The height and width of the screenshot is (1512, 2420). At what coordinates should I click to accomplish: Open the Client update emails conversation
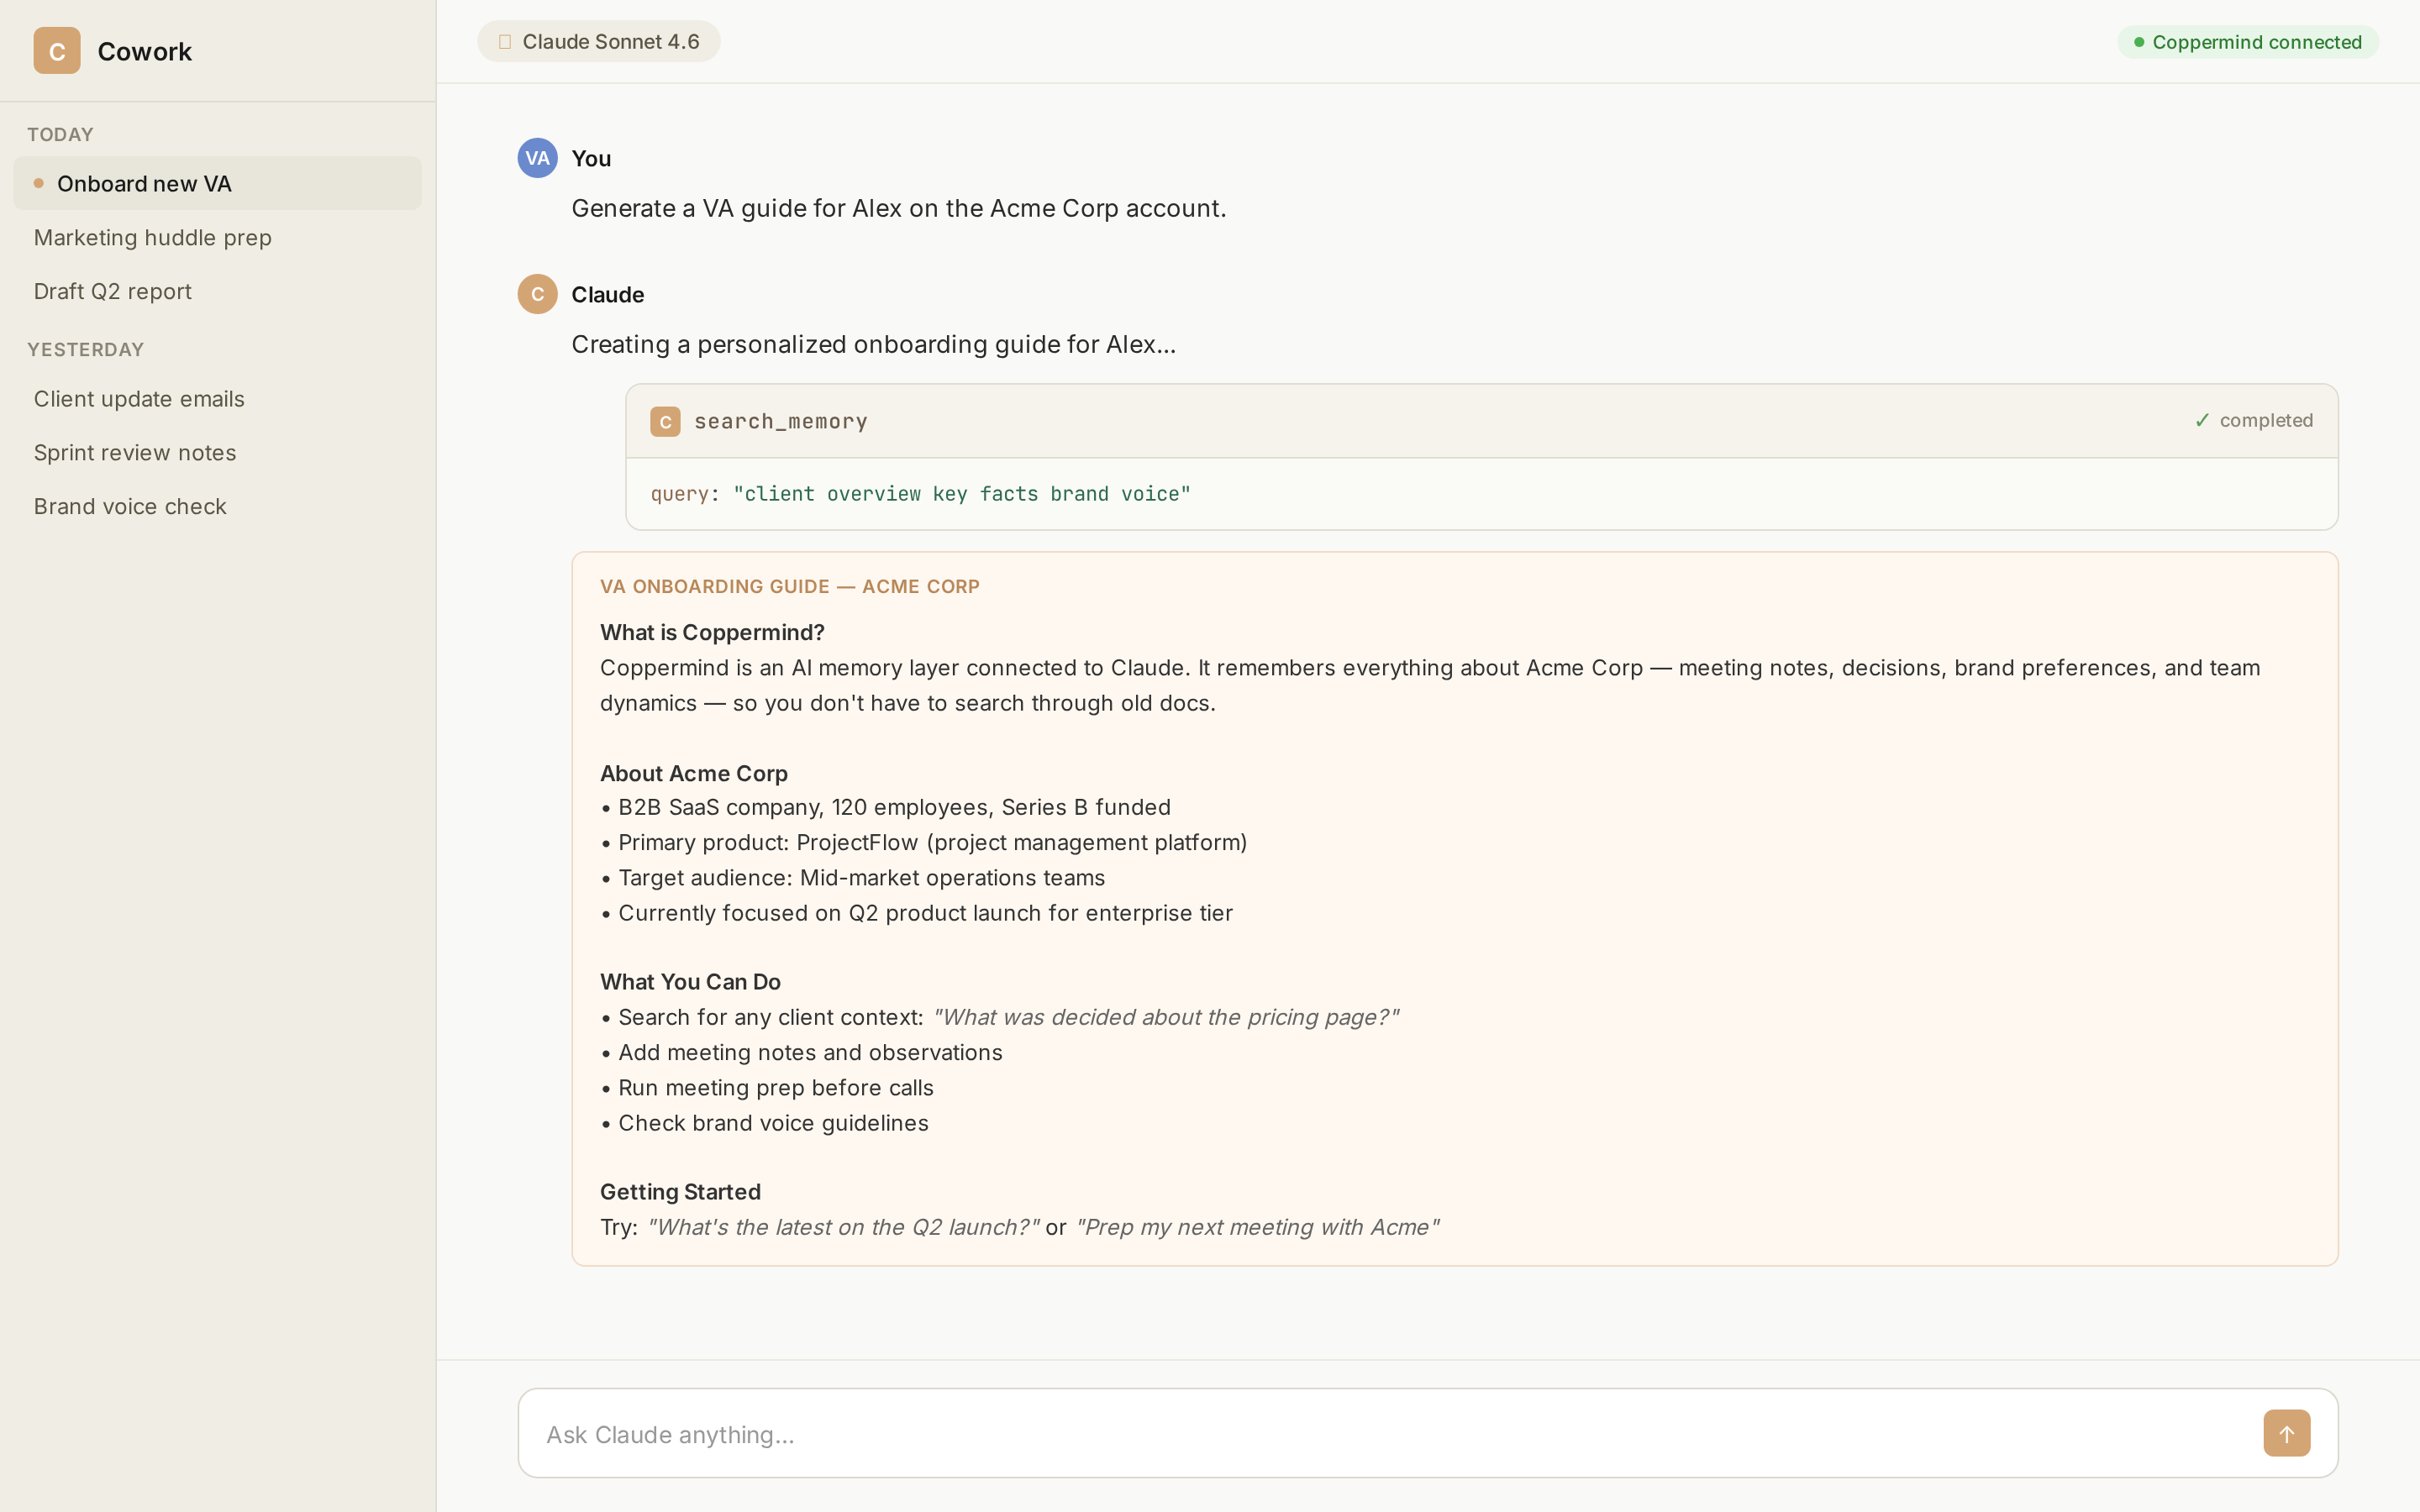click(217, 399)
